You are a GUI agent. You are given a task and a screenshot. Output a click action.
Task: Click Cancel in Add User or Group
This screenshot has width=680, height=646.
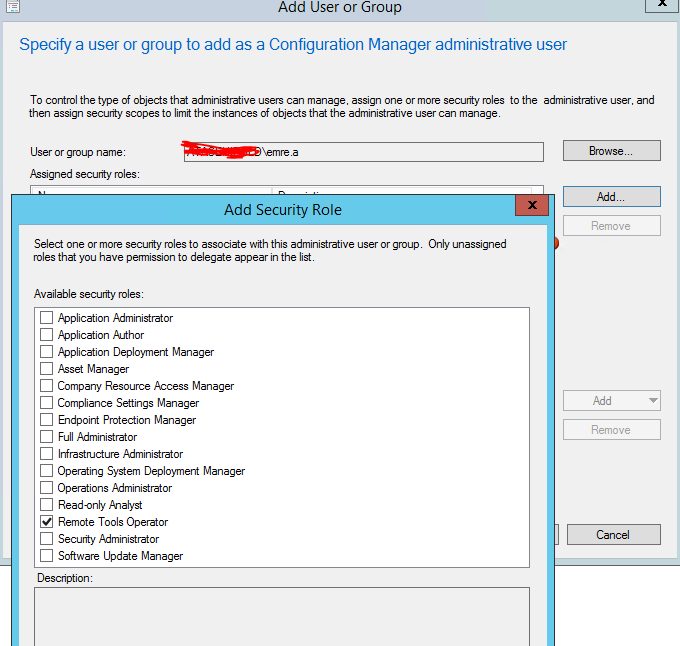pos(614,535)
